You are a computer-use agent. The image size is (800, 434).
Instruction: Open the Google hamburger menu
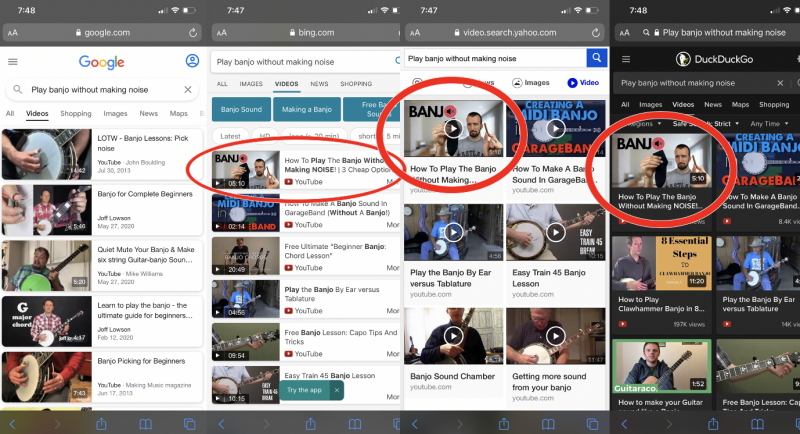tap(12, 61)
